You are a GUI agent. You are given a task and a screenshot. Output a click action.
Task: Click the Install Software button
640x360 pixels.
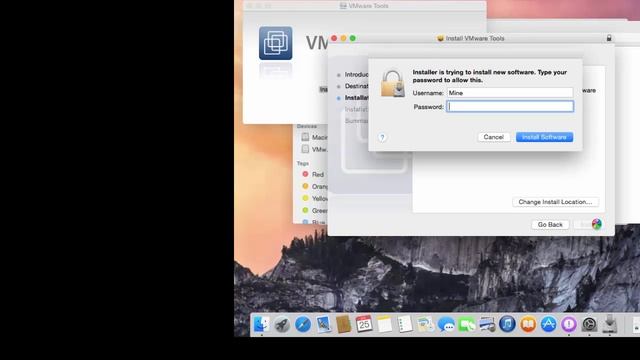click(544, 137)
